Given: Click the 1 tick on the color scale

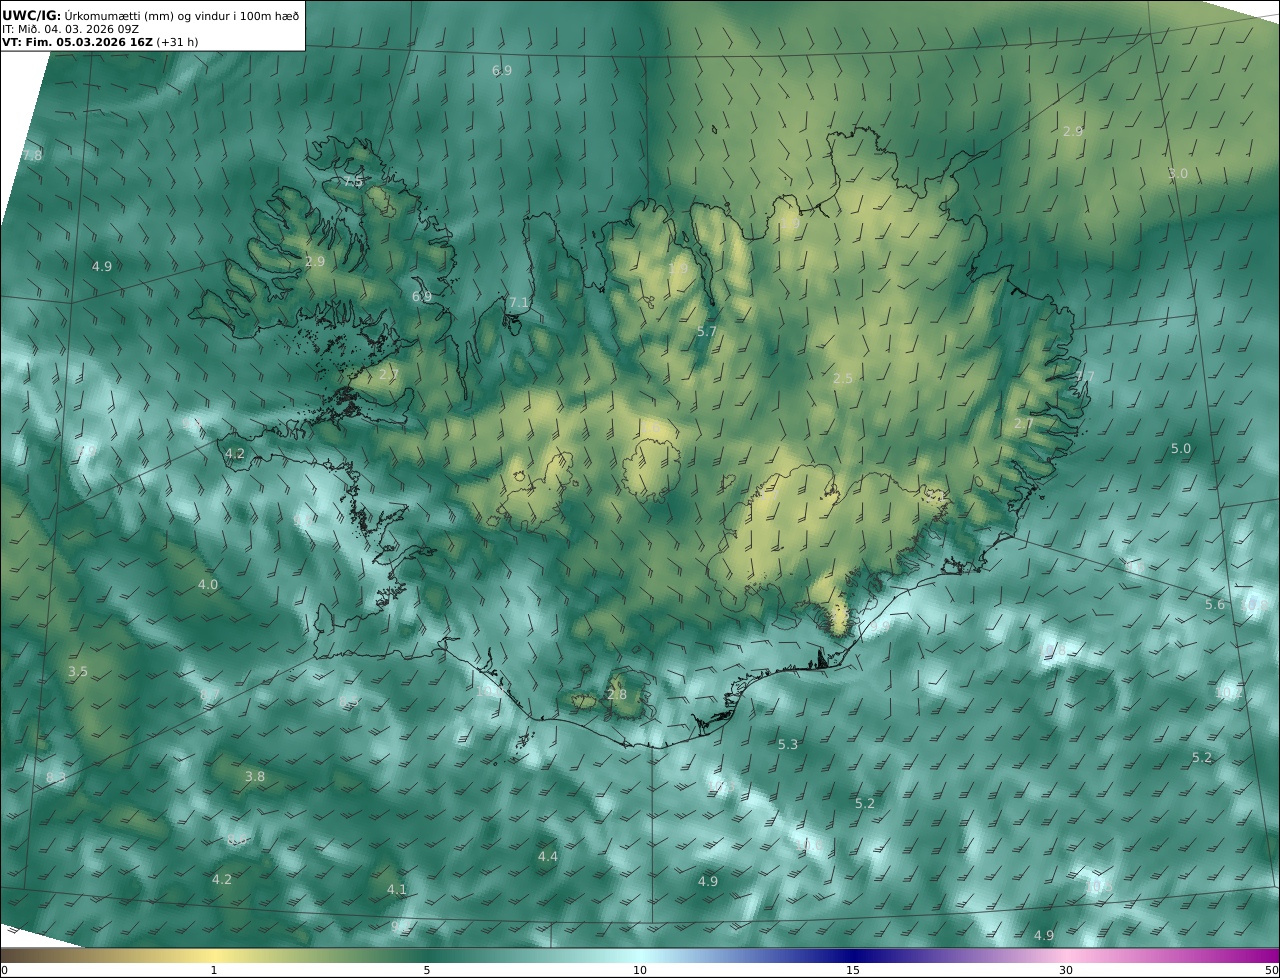Looking at the screenshot, I should [x=214, y=971].
